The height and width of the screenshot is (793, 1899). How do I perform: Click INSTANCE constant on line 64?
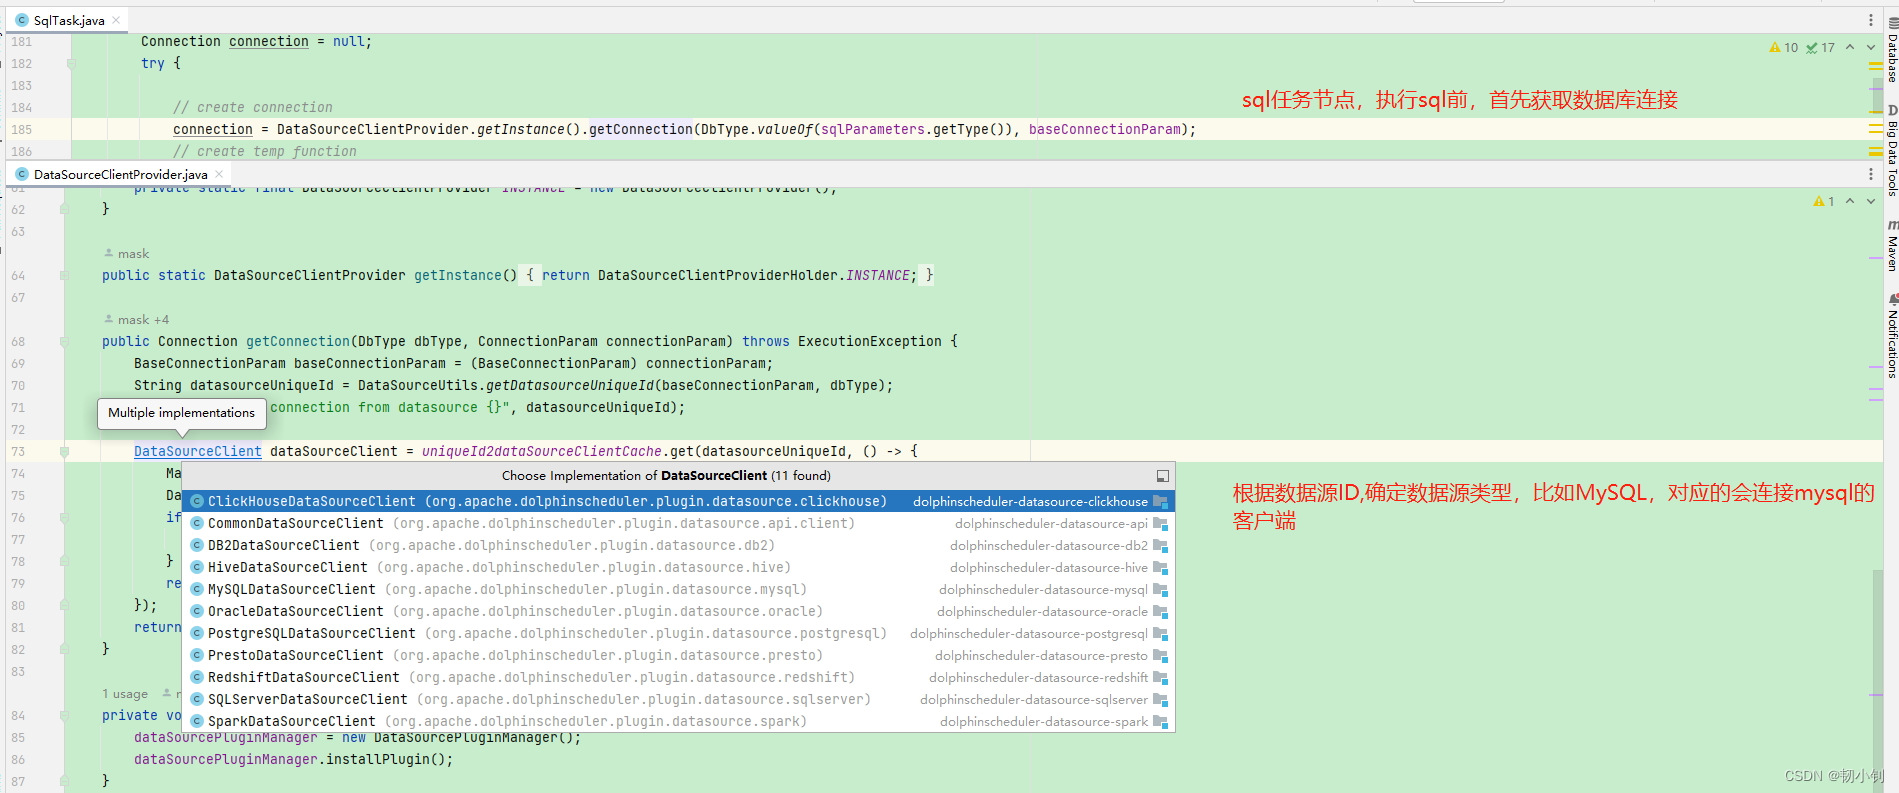[x=878, y=275]
